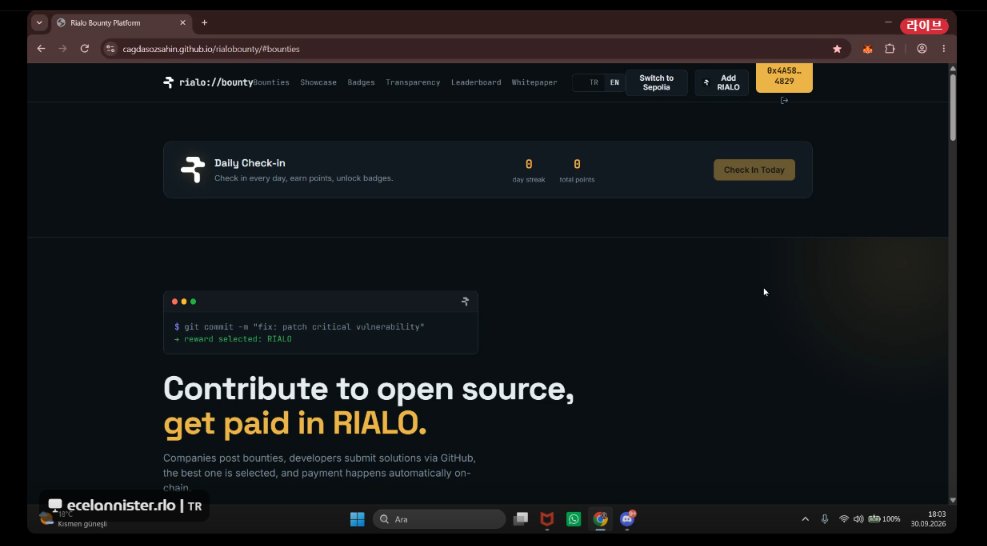This screenshot has width=987, height=546.
Task: Open the Transparency nav item
Action: (x=412, y=82)
